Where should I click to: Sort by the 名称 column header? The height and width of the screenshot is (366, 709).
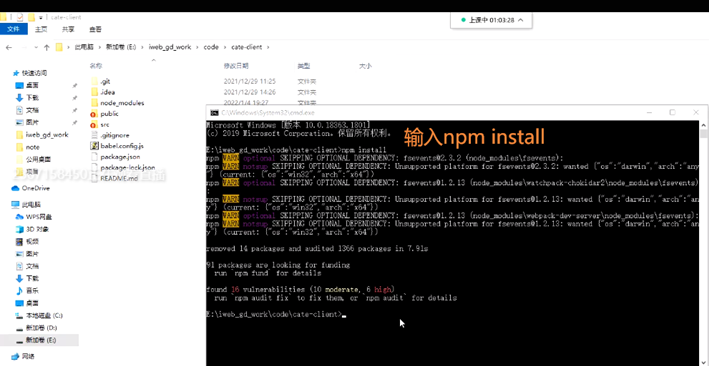[x=95, y=66]
